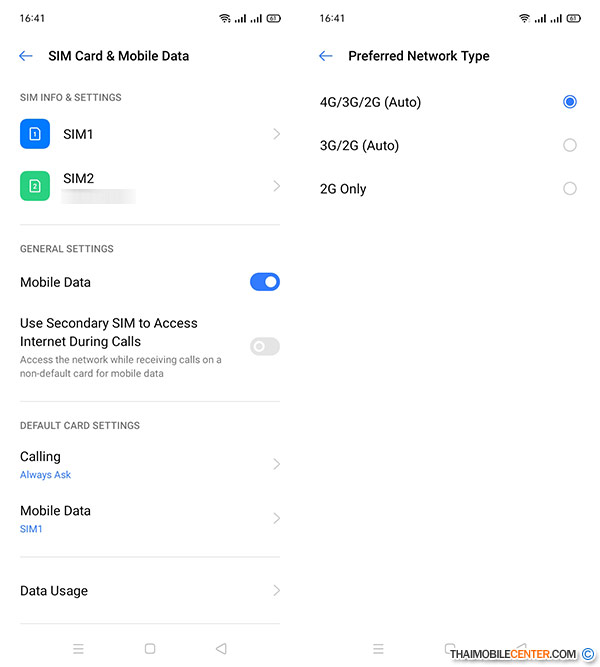Go back from SIM Card & Mobile Data
Screen dimensions: 600x667
[x=26, y=56]
